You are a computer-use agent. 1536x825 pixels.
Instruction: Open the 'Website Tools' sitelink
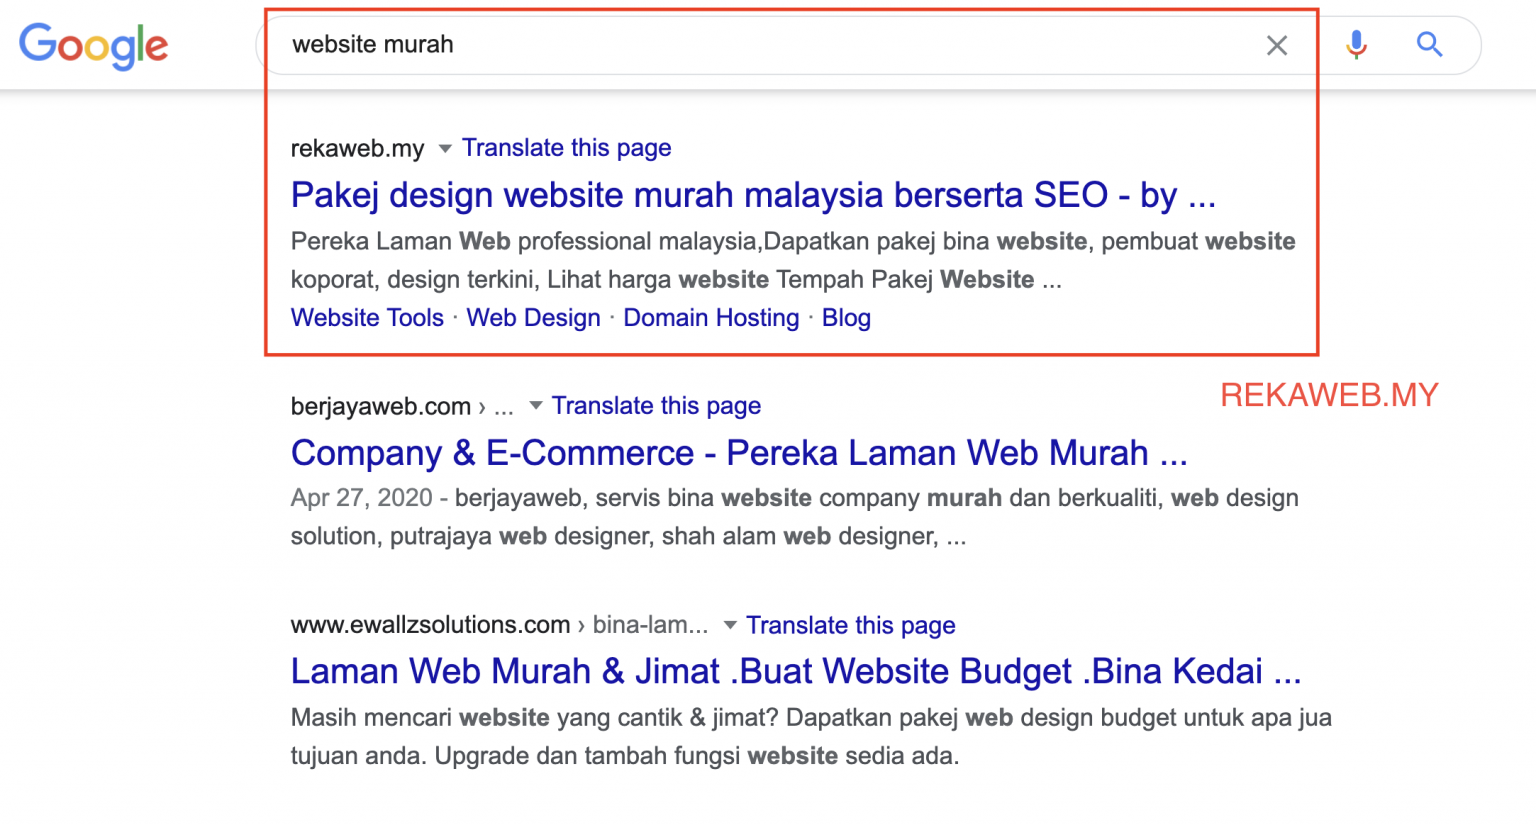click(367, 318)
